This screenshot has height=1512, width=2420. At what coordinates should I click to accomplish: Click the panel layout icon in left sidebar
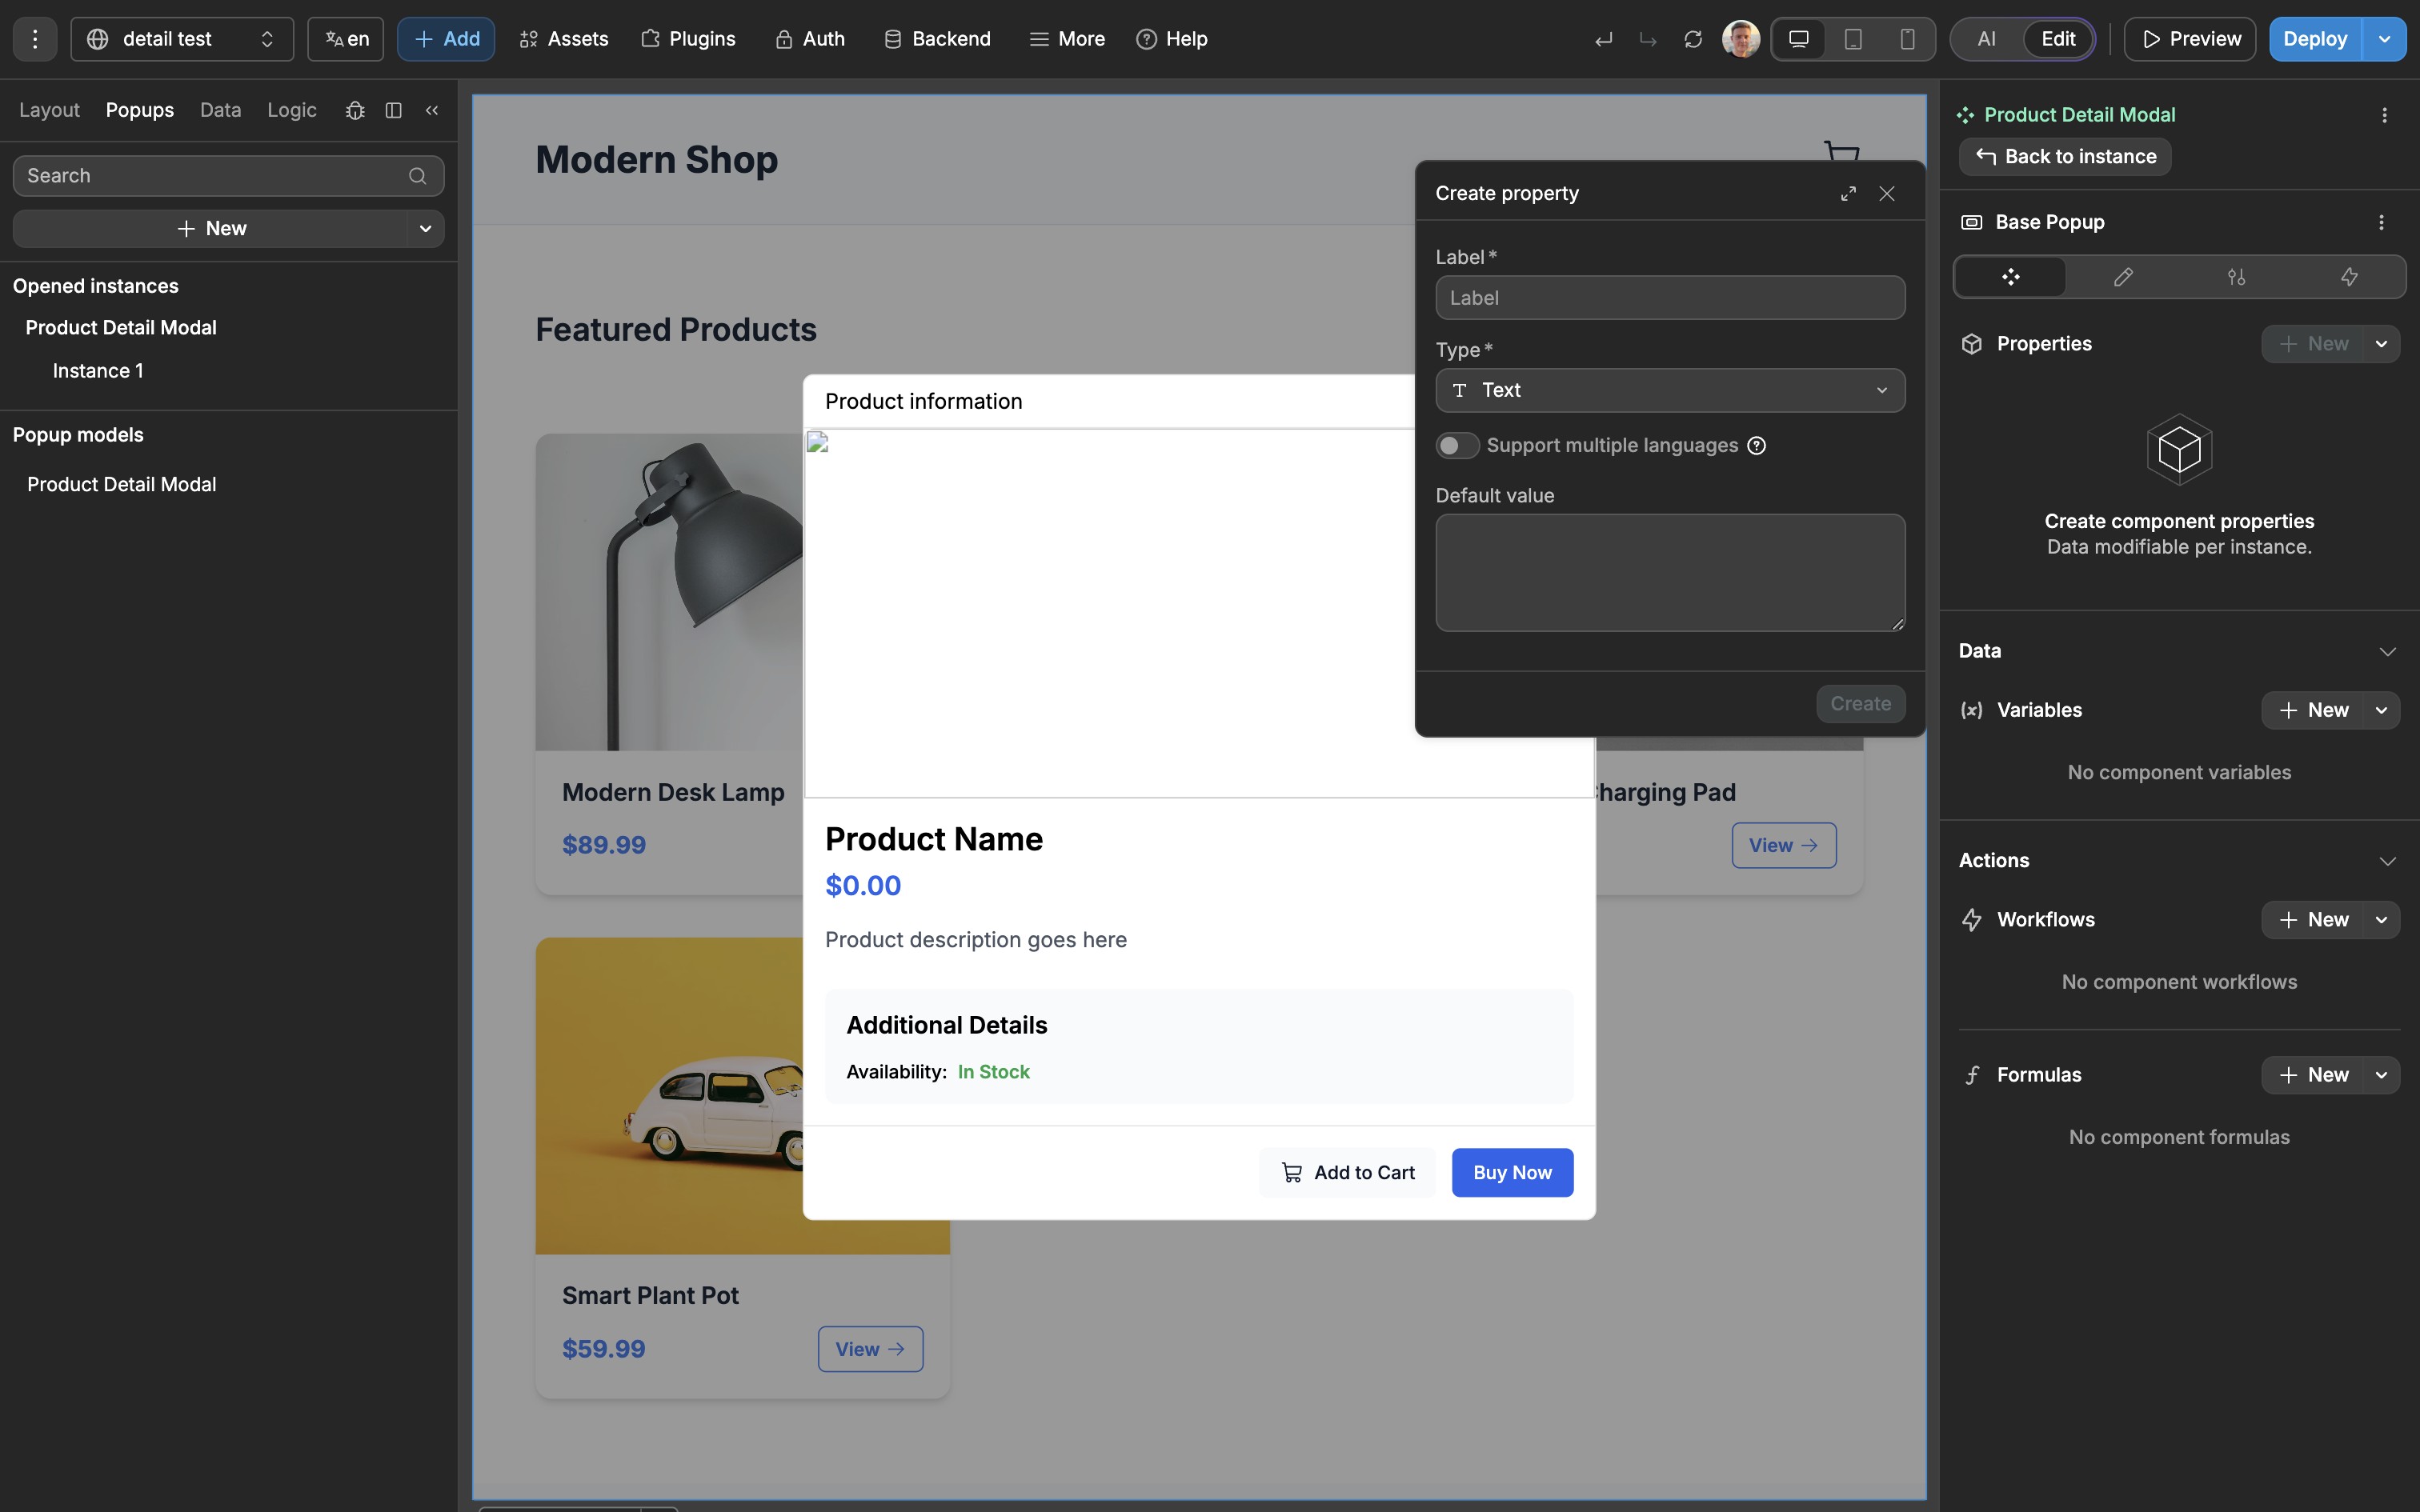[394, 110]
